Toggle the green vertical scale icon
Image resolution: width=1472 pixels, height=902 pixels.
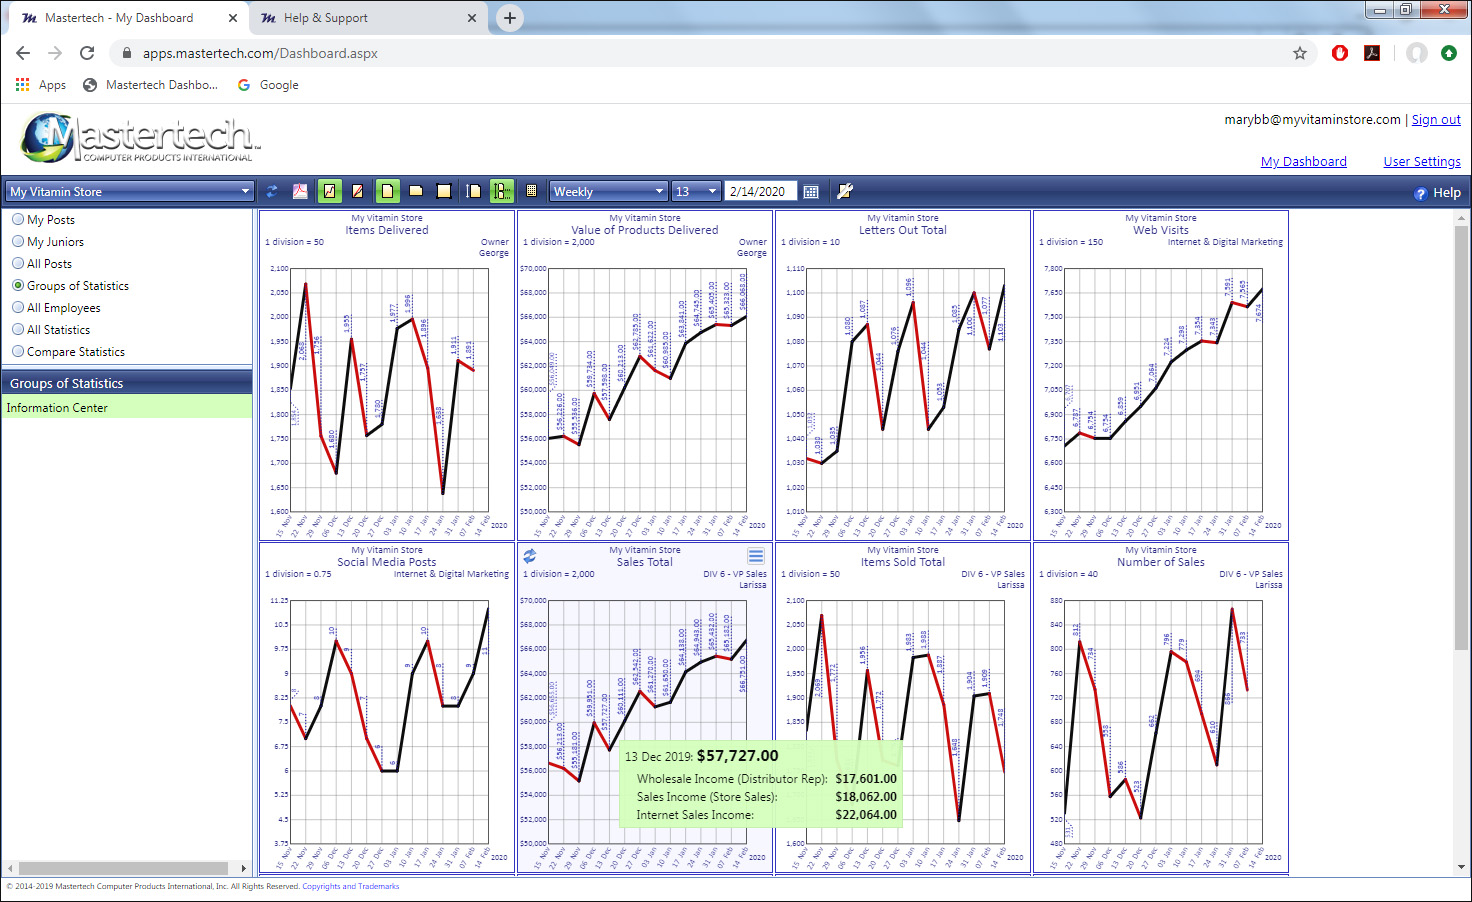pyautogui.click(x=502, y=191)
